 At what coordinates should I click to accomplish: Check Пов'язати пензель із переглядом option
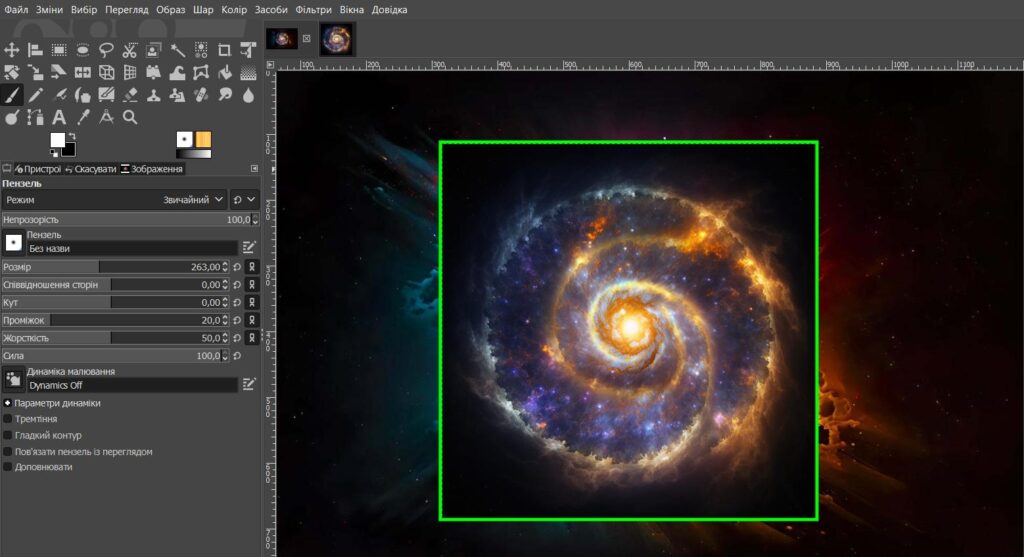pyautogui.click(x=8, y=452)
